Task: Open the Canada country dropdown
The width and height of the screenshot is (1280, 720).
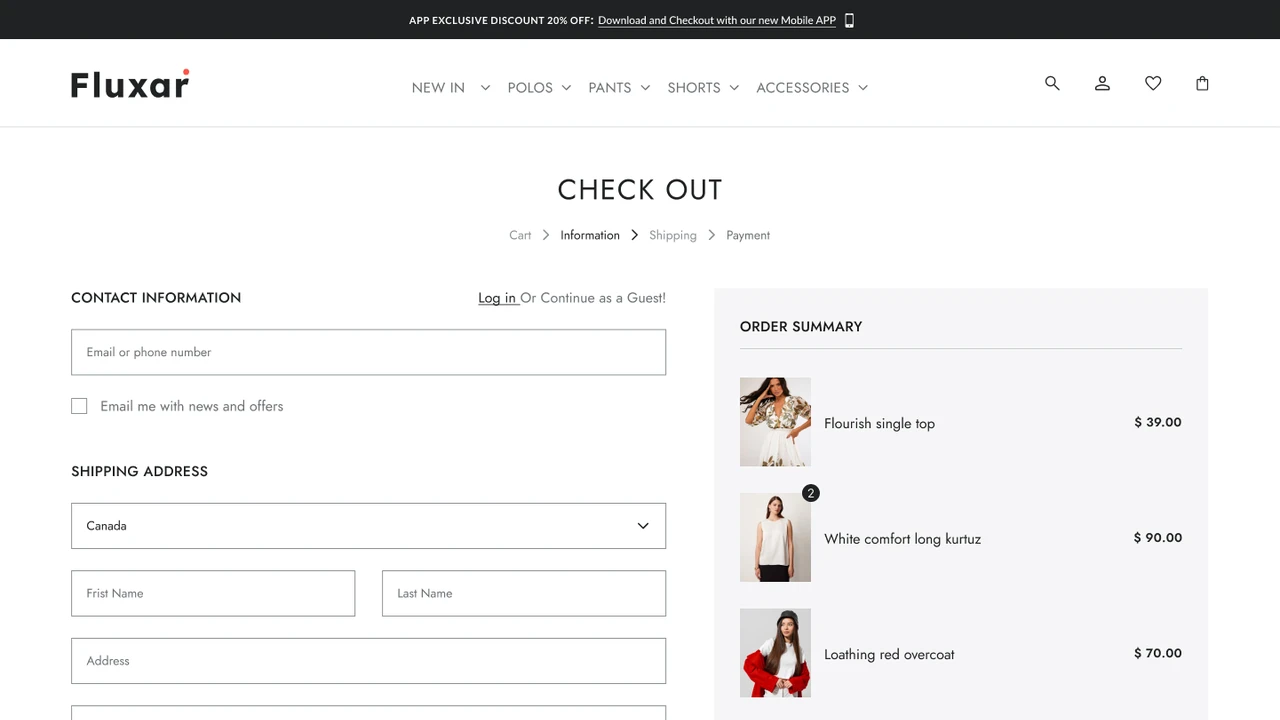Action: pos(368,526)
